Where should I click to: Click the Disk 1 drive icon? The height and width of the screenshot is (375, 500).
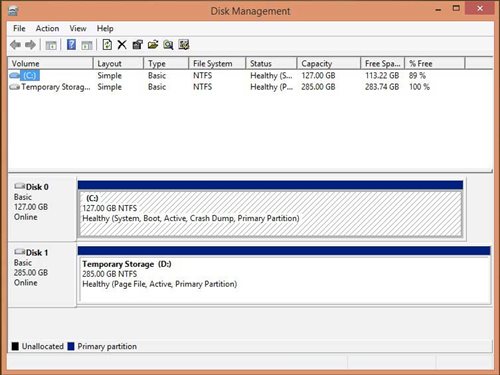tap(20, 252)
